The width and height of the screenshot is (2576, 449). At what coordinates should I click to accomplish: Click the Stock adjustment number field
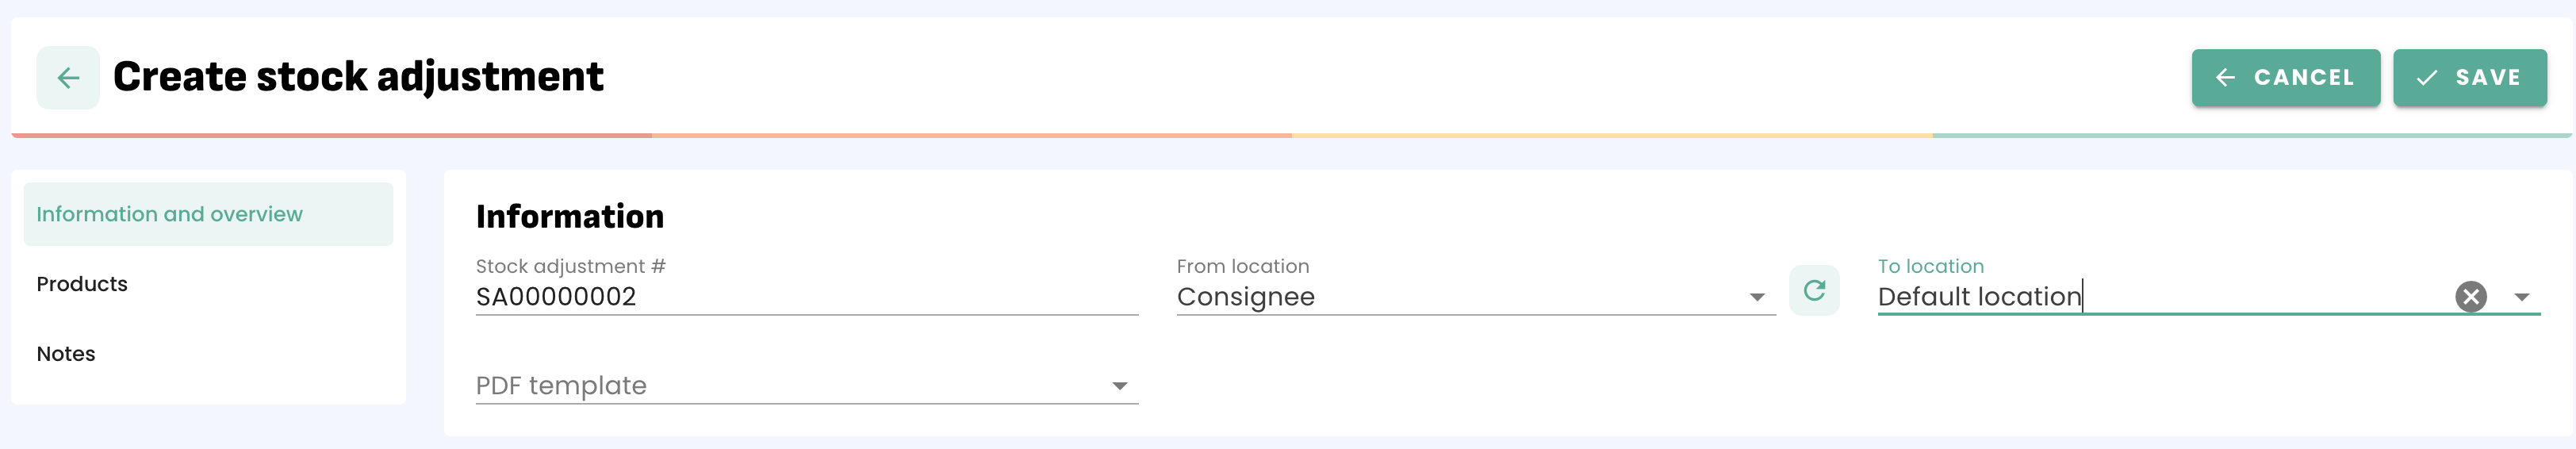tap(805, 297)
